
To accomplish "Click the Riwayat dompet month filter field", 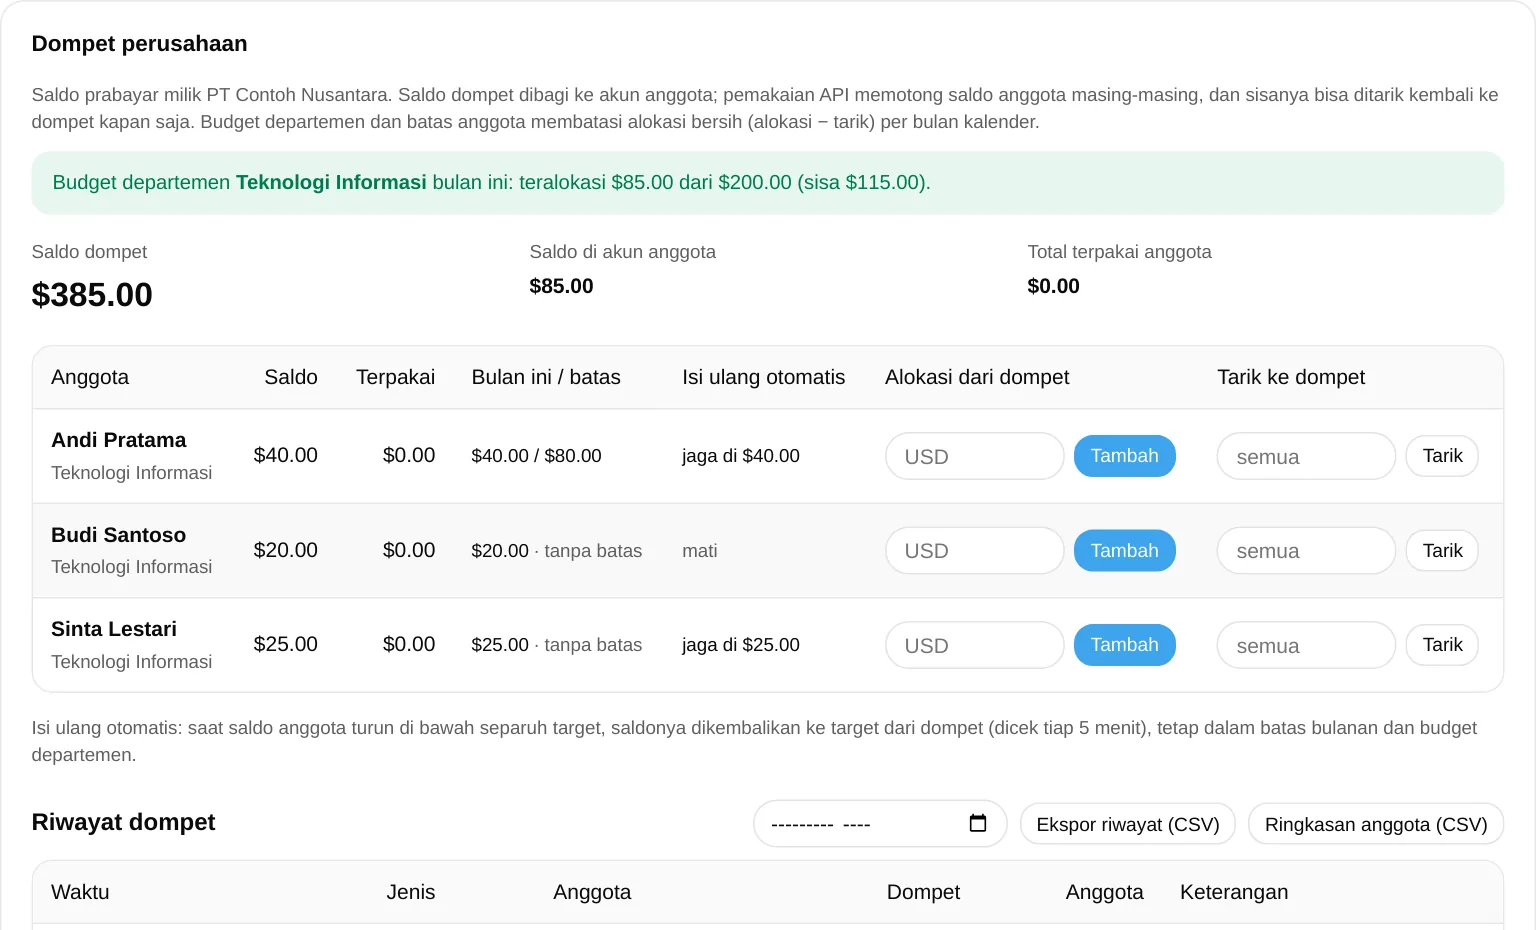I will 880,824.
